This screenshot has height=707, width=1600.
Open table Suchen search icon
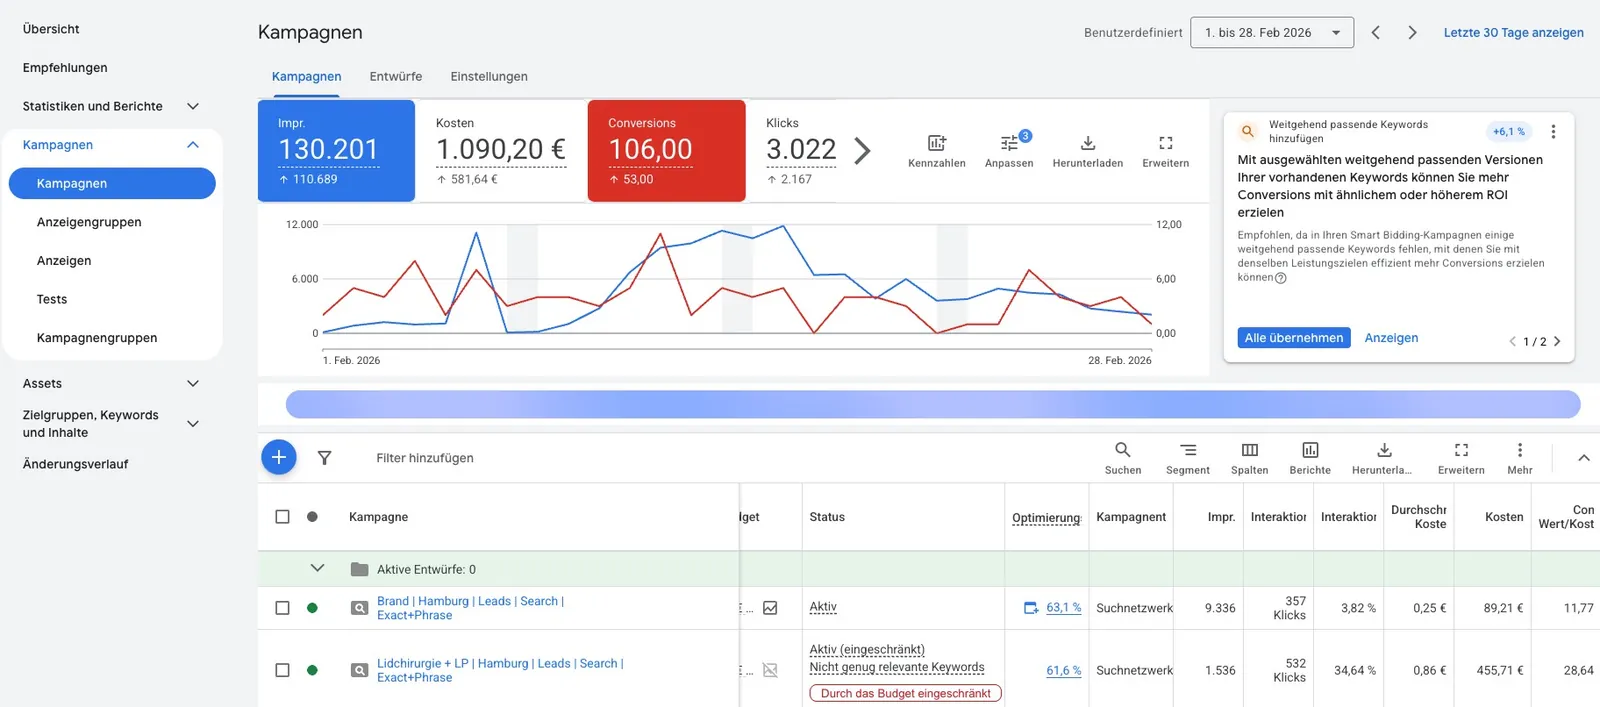click(x=1123, y=450)
